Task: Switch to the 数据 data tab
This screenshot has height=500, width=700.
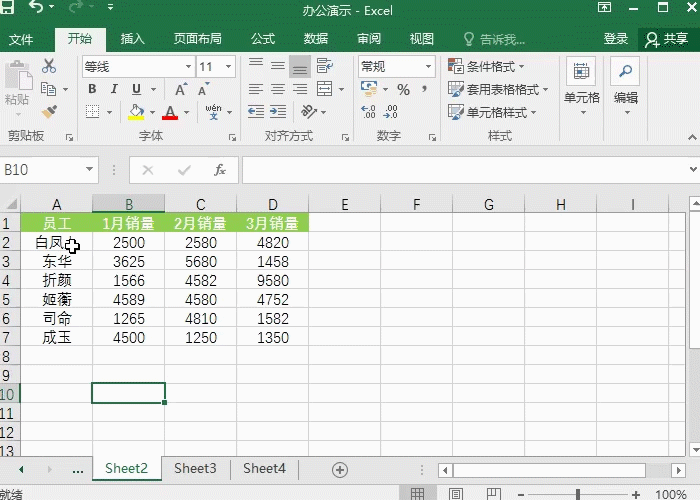Action: click(316, 39)
